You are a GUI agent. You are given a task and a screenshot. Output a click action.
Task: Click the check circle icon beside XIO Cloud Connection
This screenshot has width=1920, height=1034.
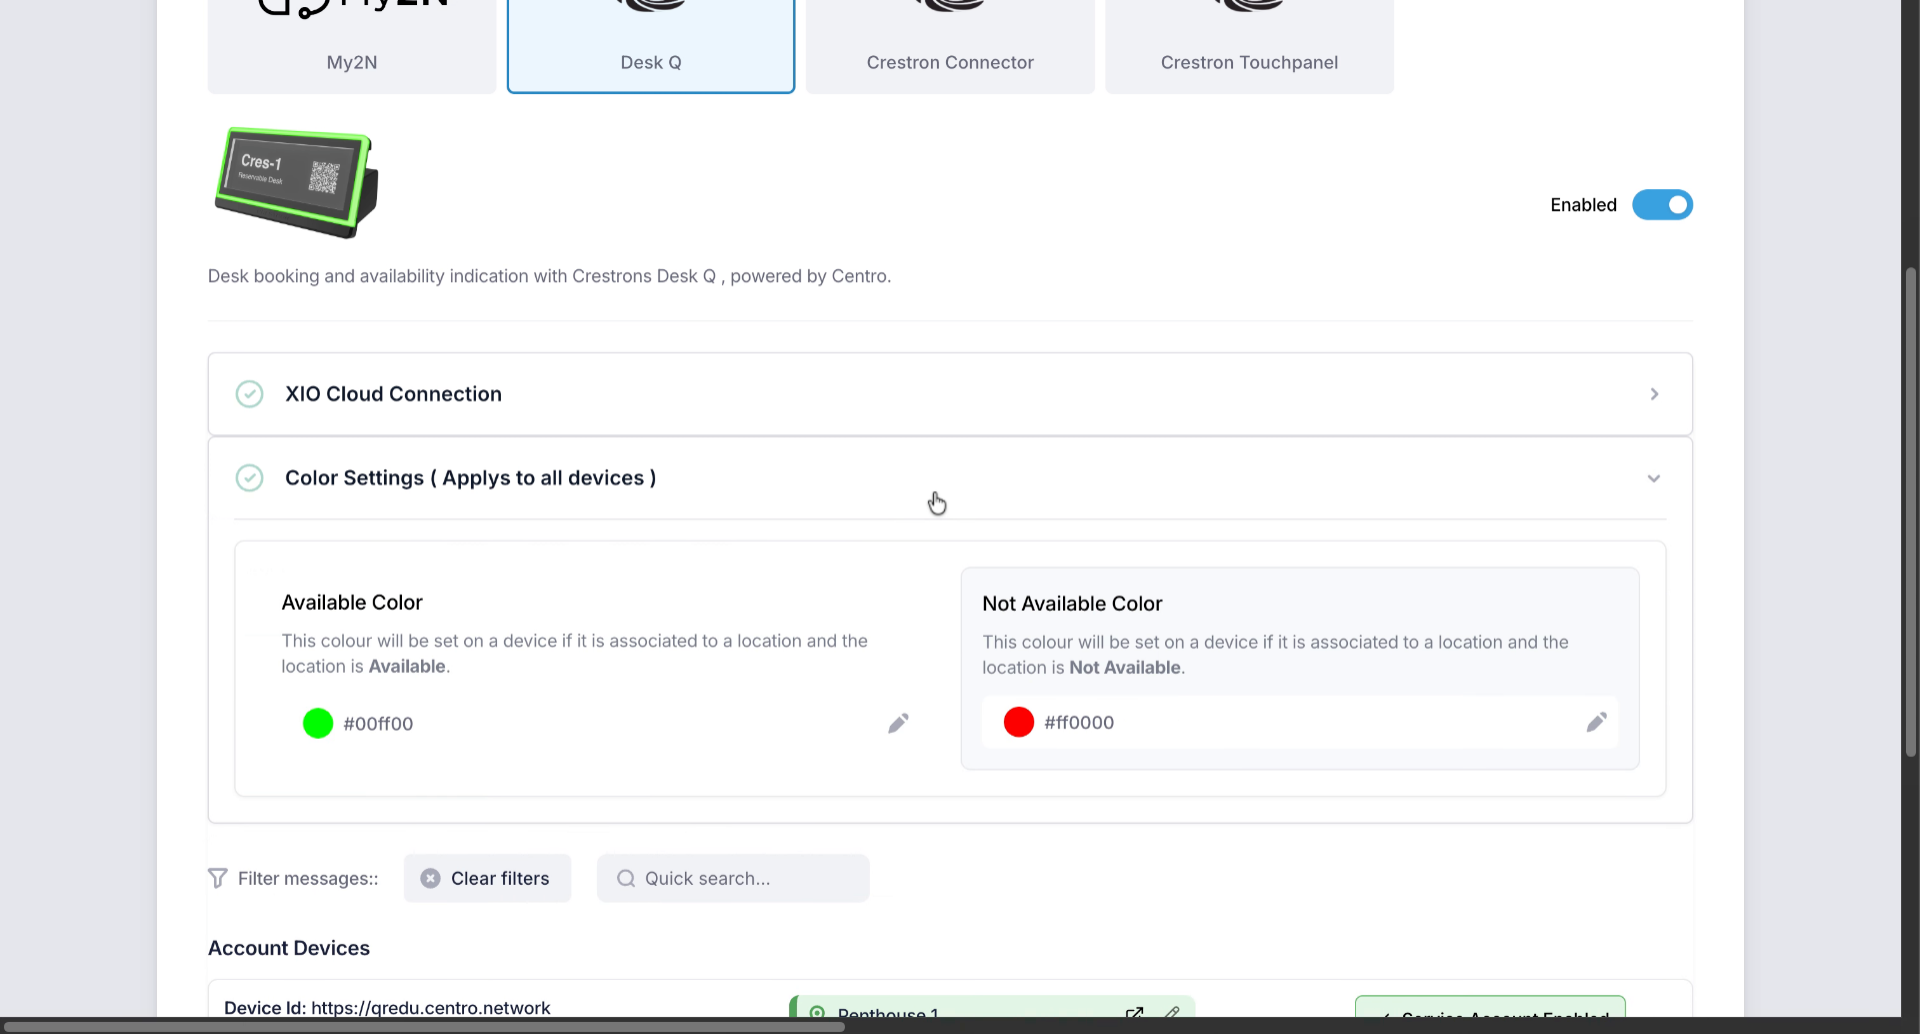249,394
